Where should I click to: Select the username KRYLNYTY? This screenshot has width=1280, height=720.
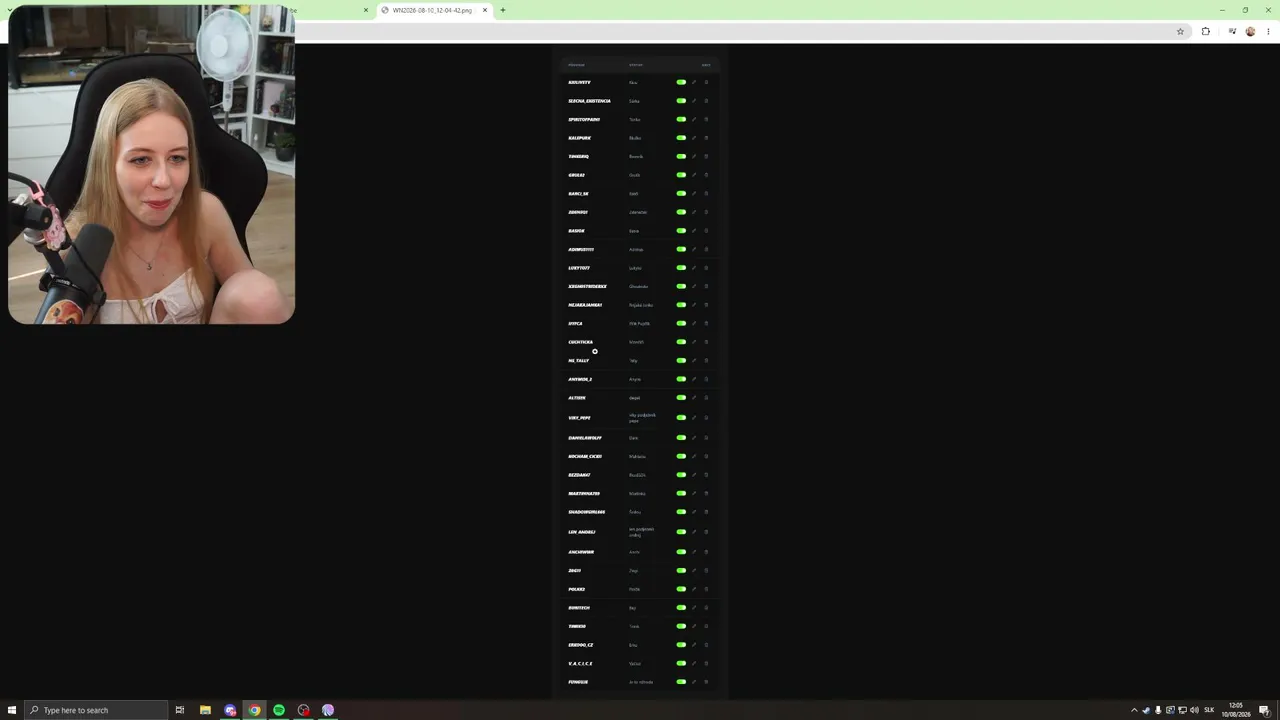coord(579,82)
